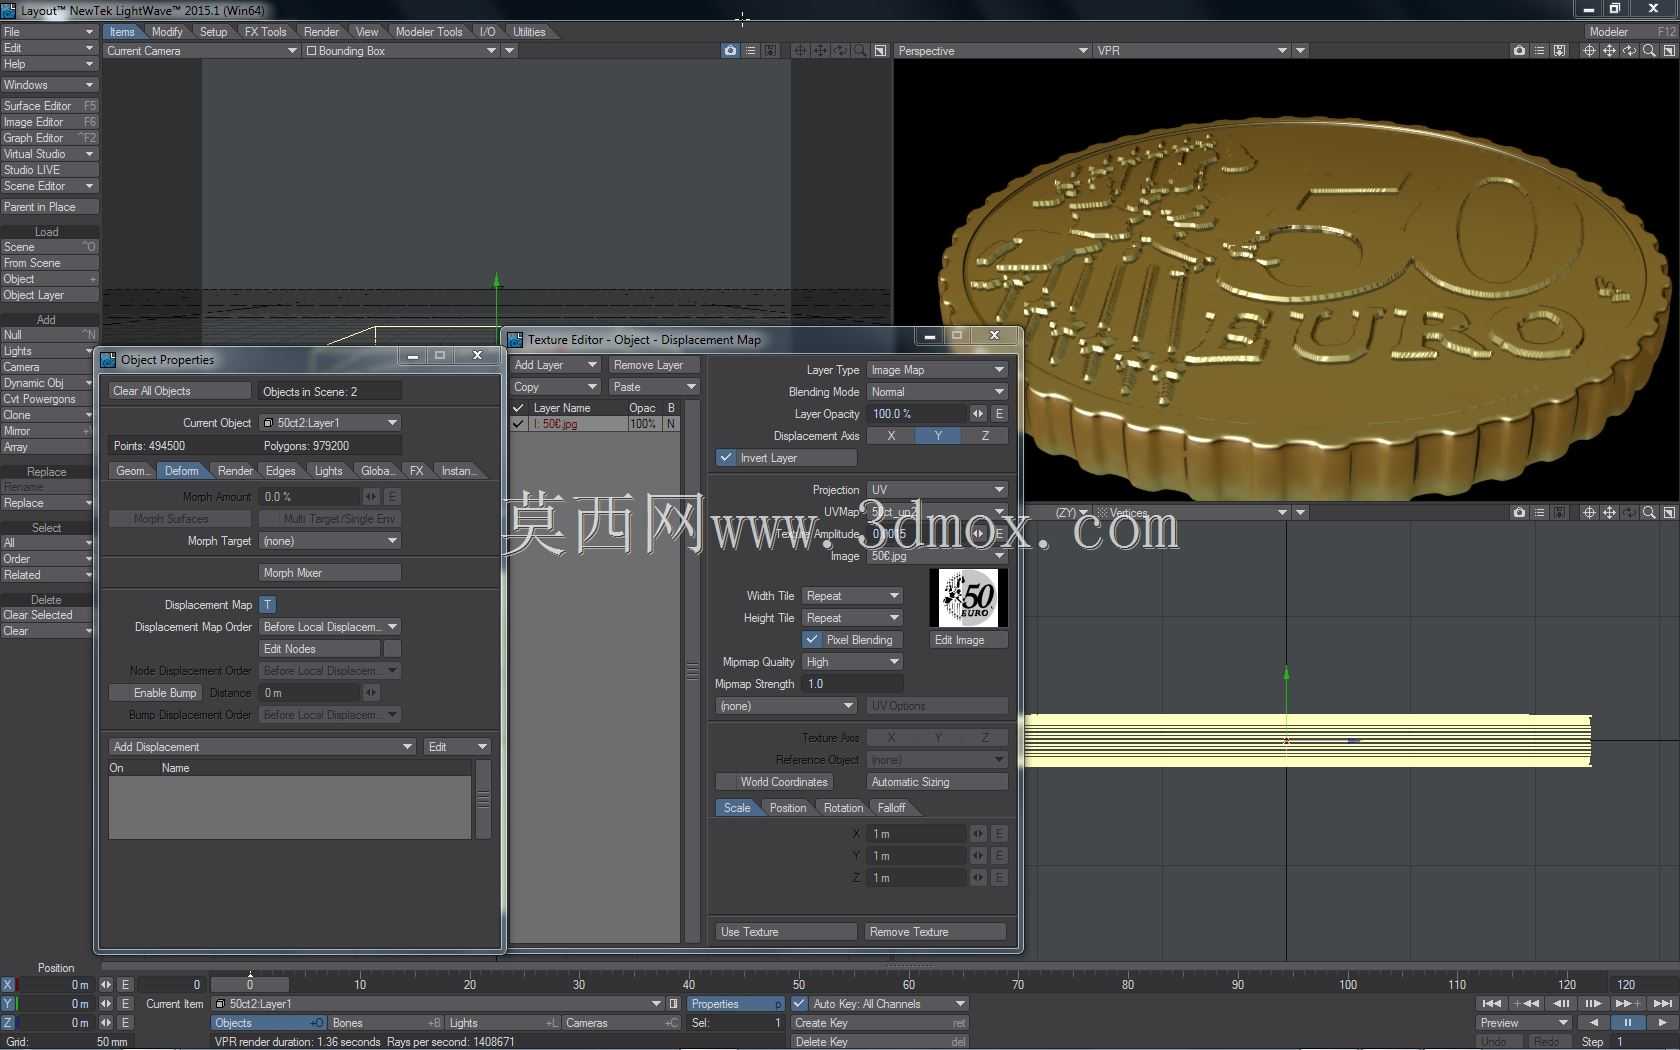Open Displacement Map texture T button
Viewport: 1680px width, 1050px height.
tap(267, 605)
